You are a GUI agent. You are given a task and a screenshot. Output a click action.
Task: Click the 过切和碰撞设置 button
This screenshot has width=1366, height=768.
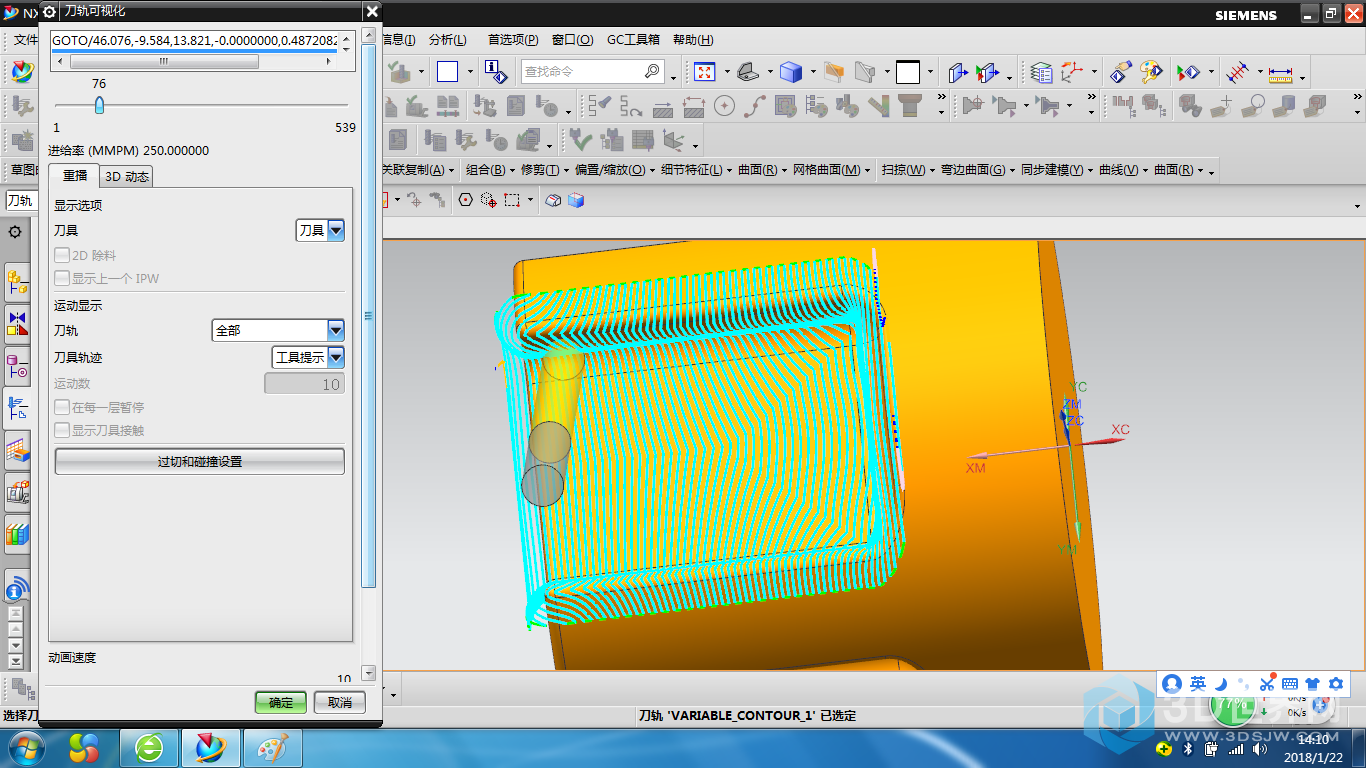pyautogui.click(x=200, y=462)
